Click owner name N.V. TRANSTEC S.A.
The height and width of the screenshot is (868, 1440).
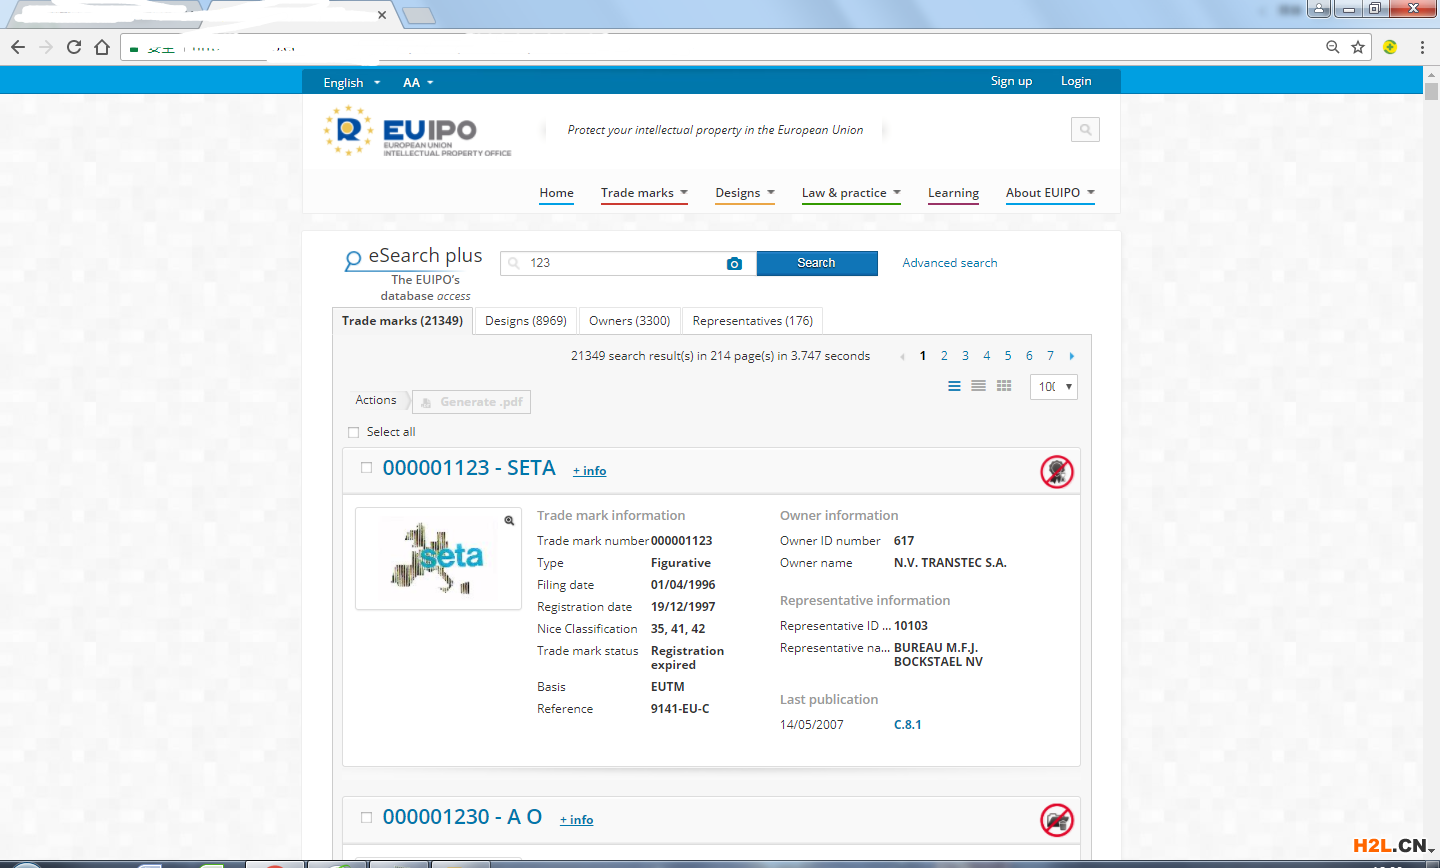pos(950,563)
